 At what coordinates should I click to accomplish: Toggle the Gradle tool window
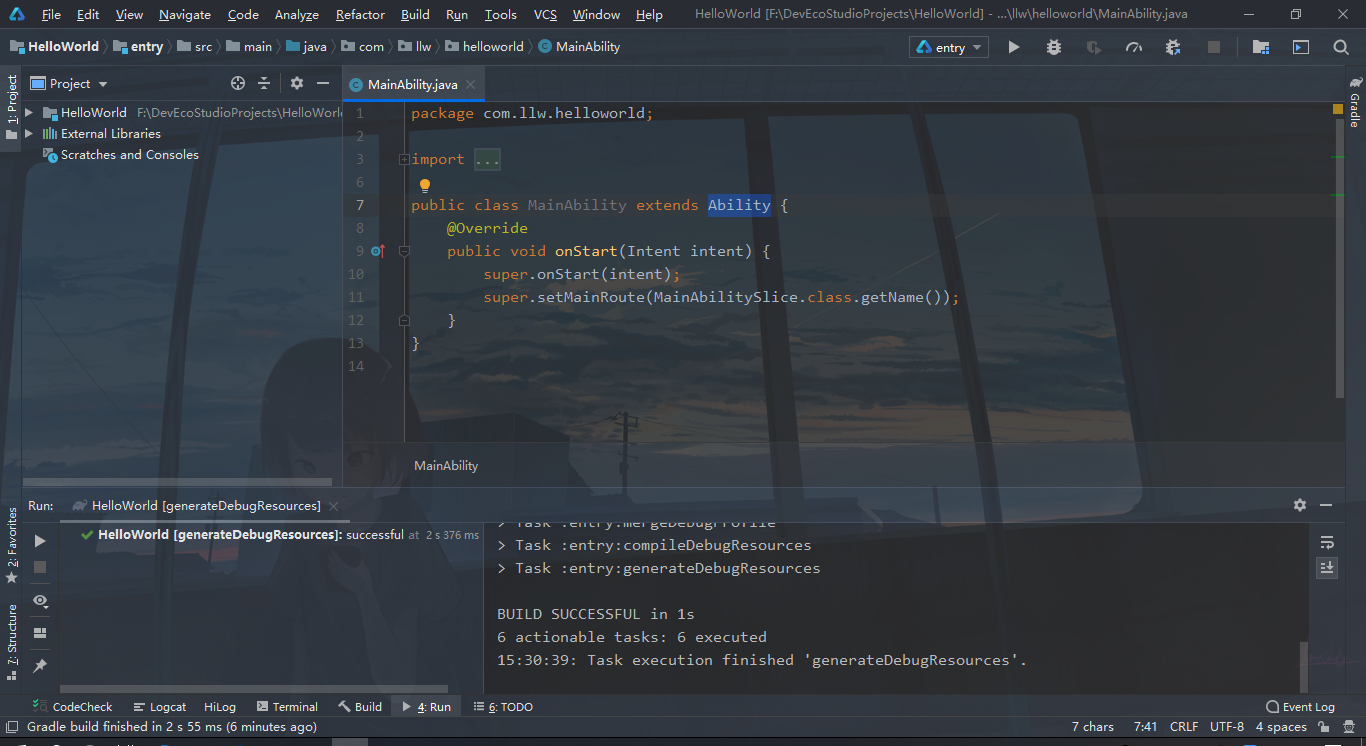[1354, 102]
